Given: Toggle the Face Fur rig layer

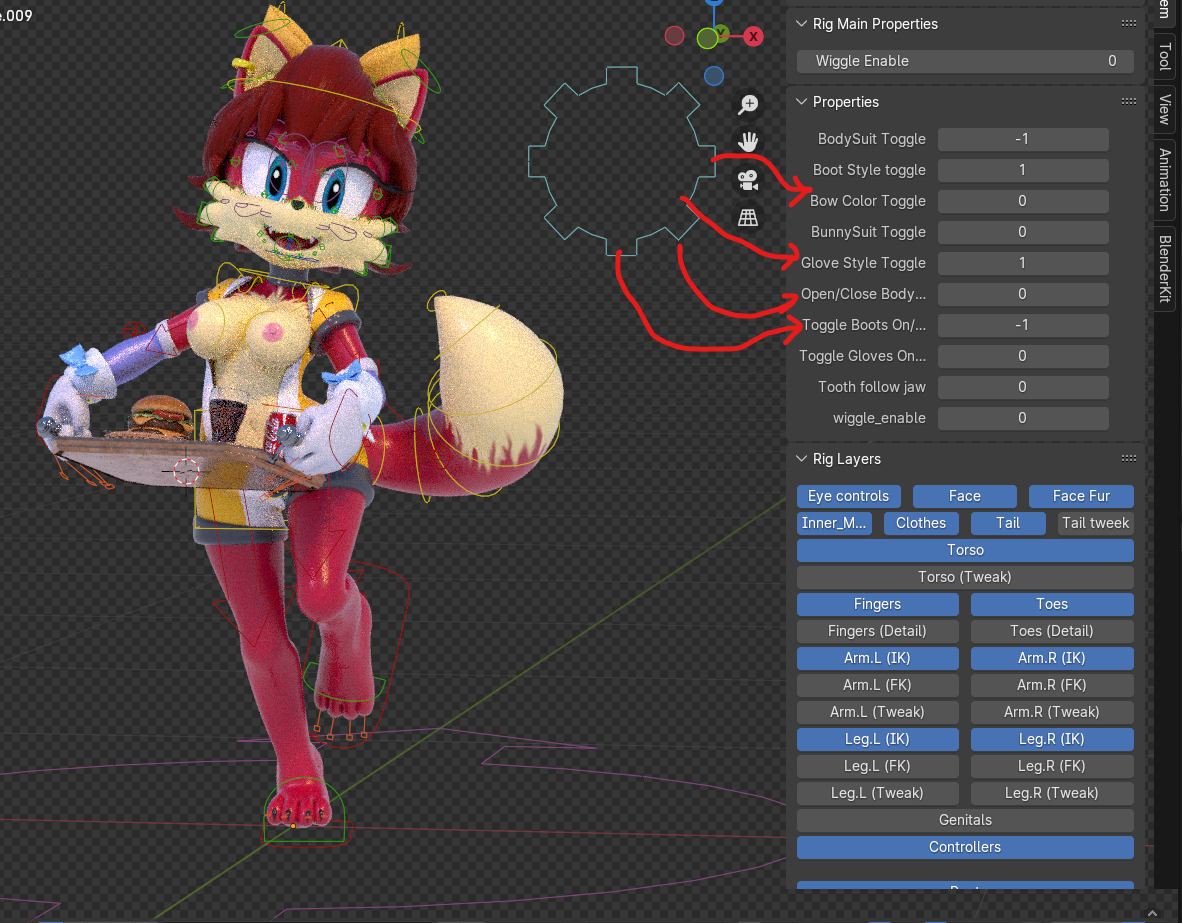Looking at the screenshot, I should [1081, 496].
